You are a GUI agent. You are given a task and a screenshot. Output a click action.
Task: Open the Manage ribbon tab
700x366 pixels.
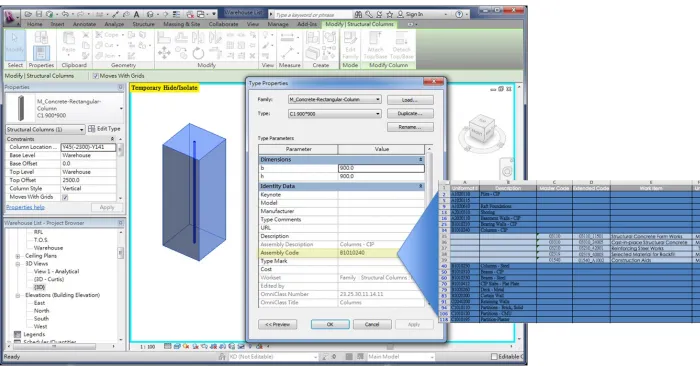coord(278,24)
